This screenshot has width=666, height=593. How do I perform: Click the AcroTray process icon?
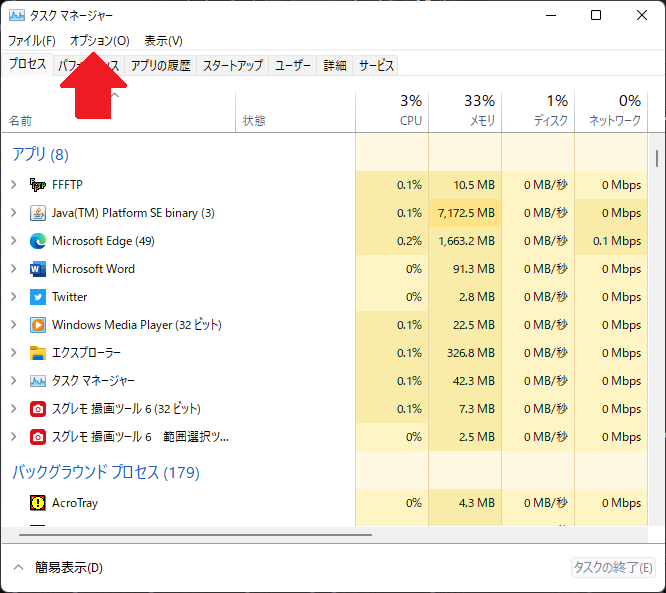click(38, 503)
